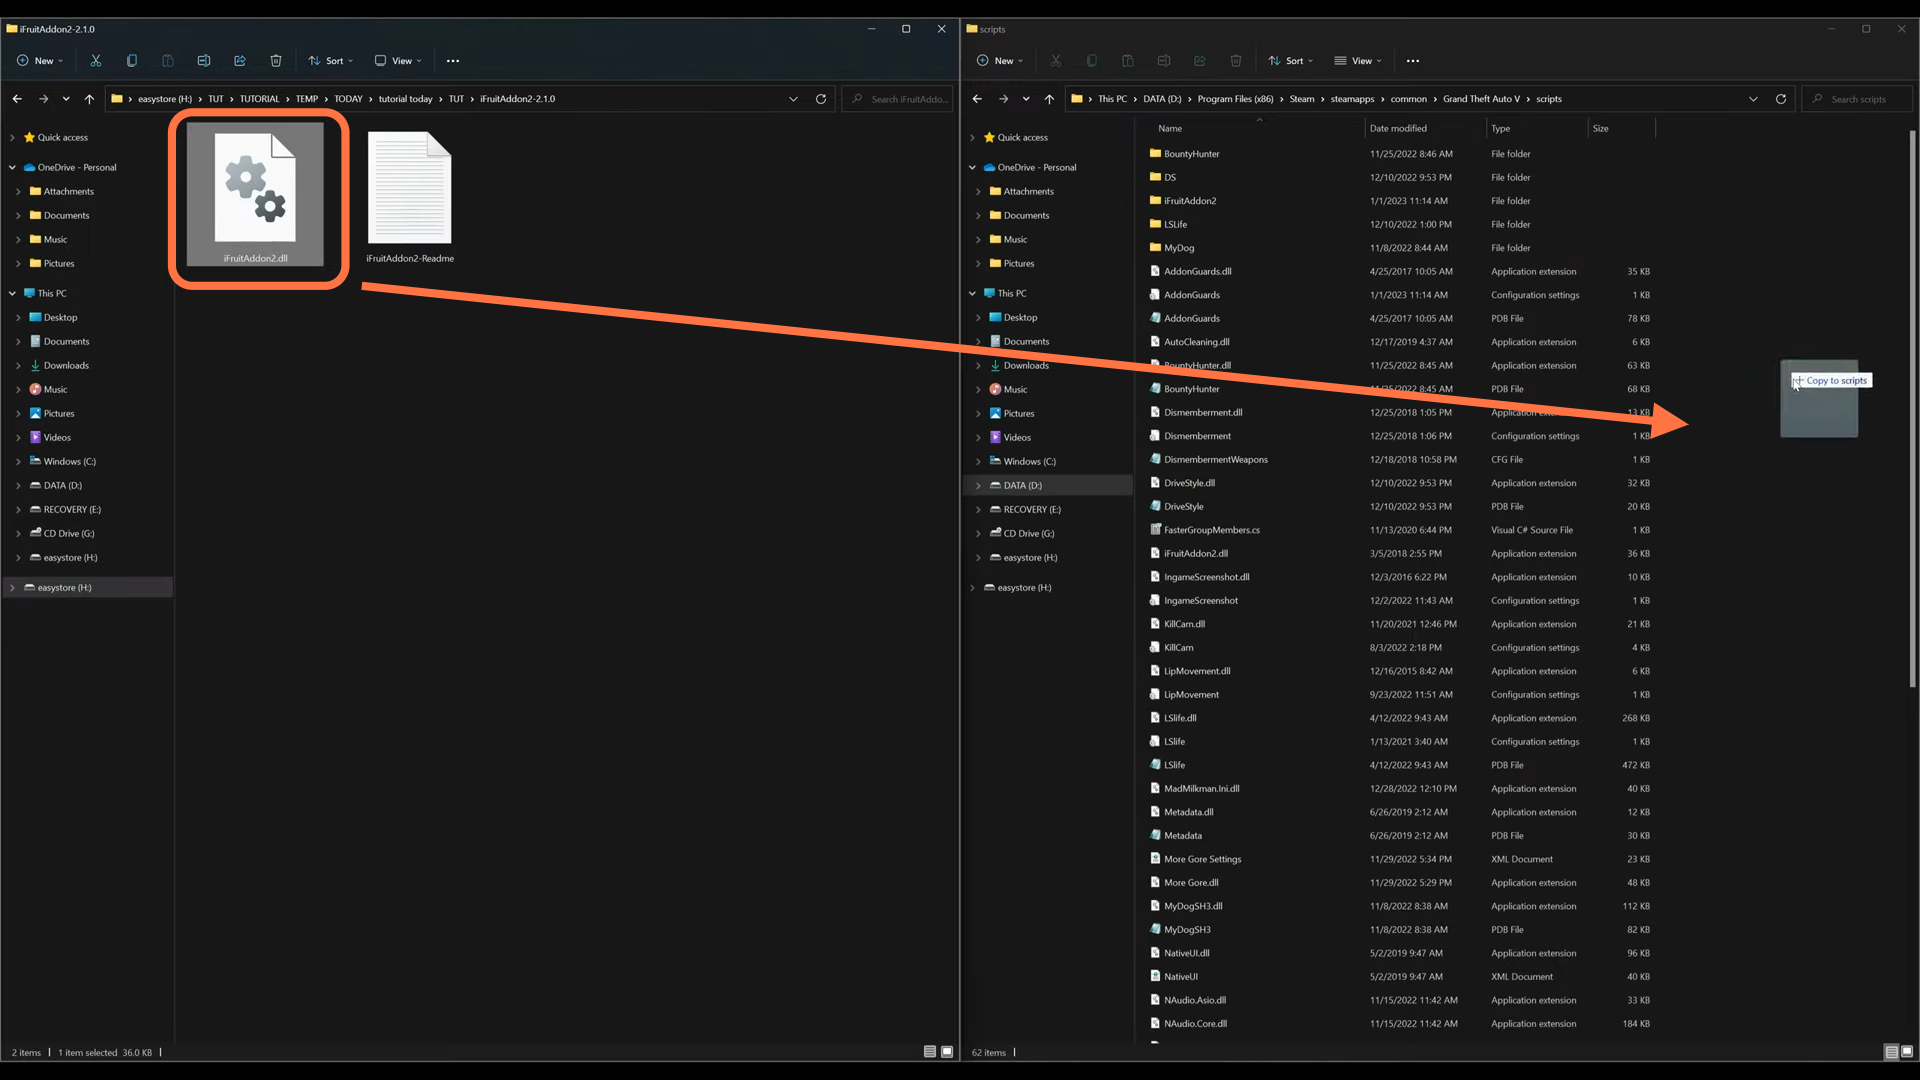Screen dimensions: 1920x1080
Task: Open New menu in scripts window
Action: coord(1000,61)
